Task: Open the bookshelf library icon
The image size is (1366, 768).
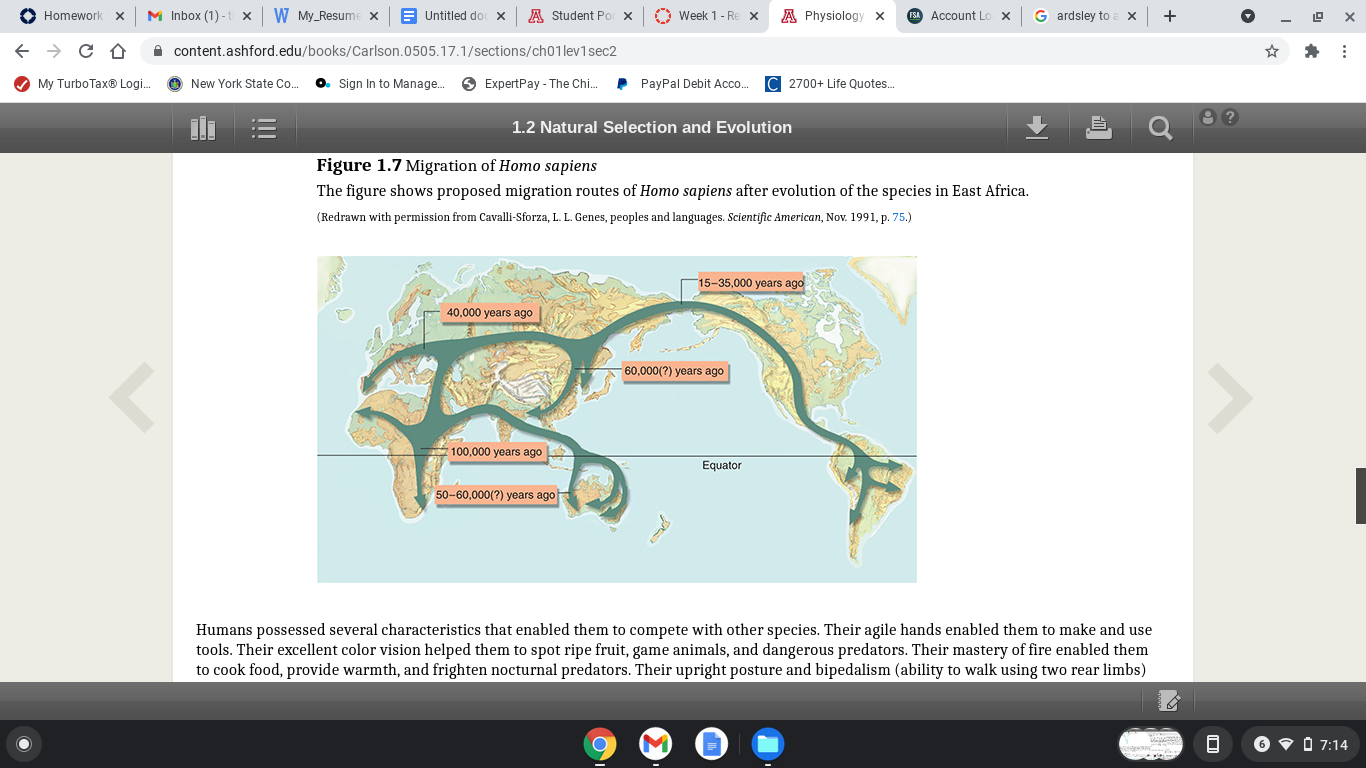Action: 203,128
